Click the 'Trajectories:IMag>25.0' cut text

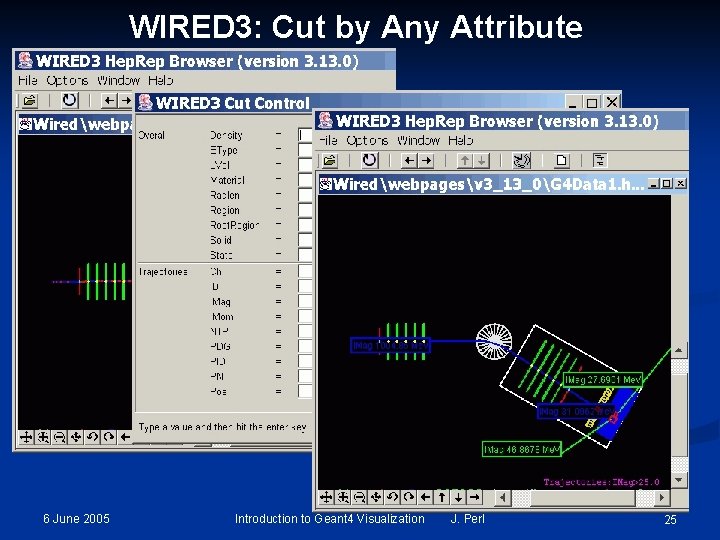(x=602, y=482)
